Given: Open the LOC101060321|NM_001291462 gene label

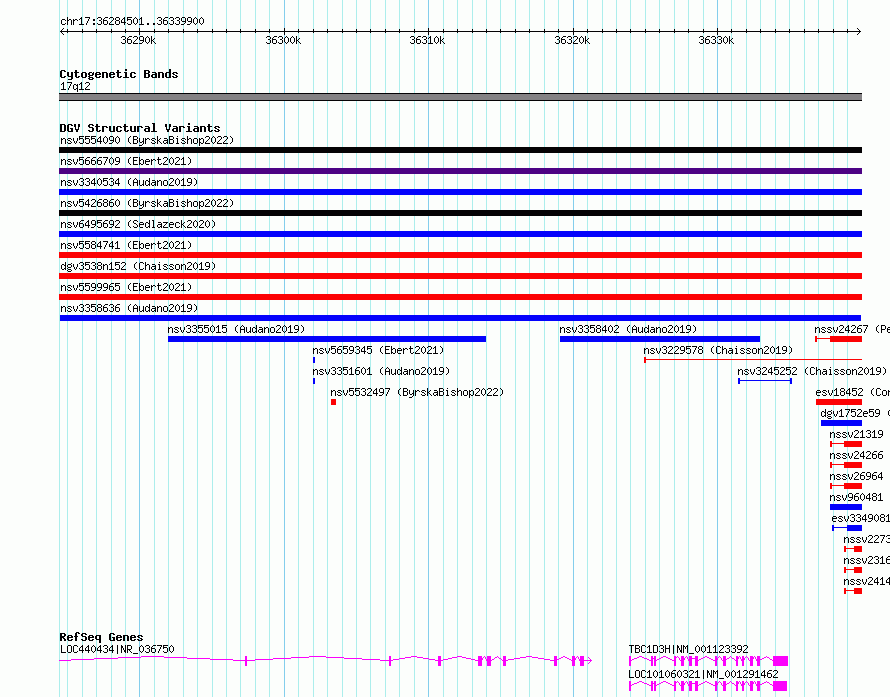Looking at the screenshot, I should (x=703, y=674).
